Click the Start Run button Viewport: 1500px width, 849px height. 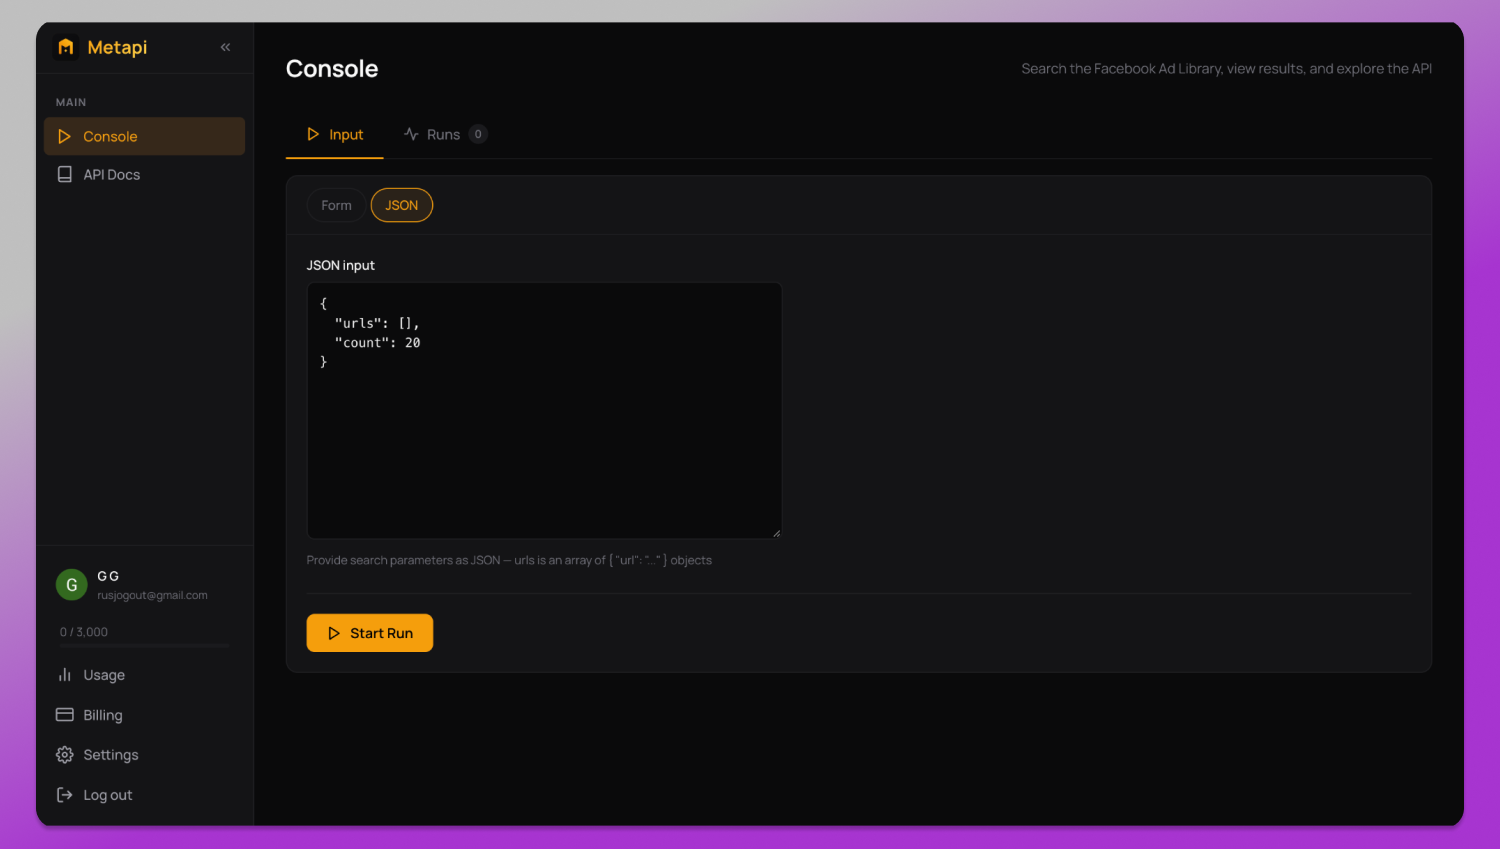click(x=370, y=633)
